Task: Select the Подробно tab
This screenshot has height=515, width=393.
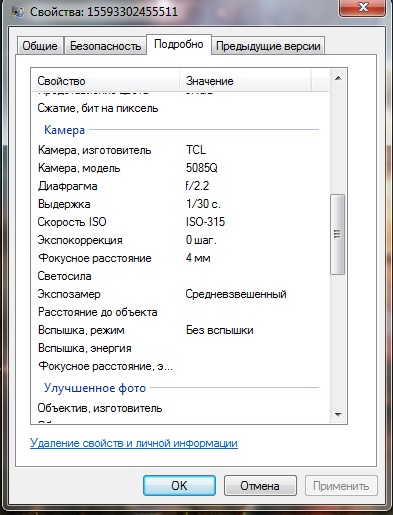Action: click(x=179, y=44)
